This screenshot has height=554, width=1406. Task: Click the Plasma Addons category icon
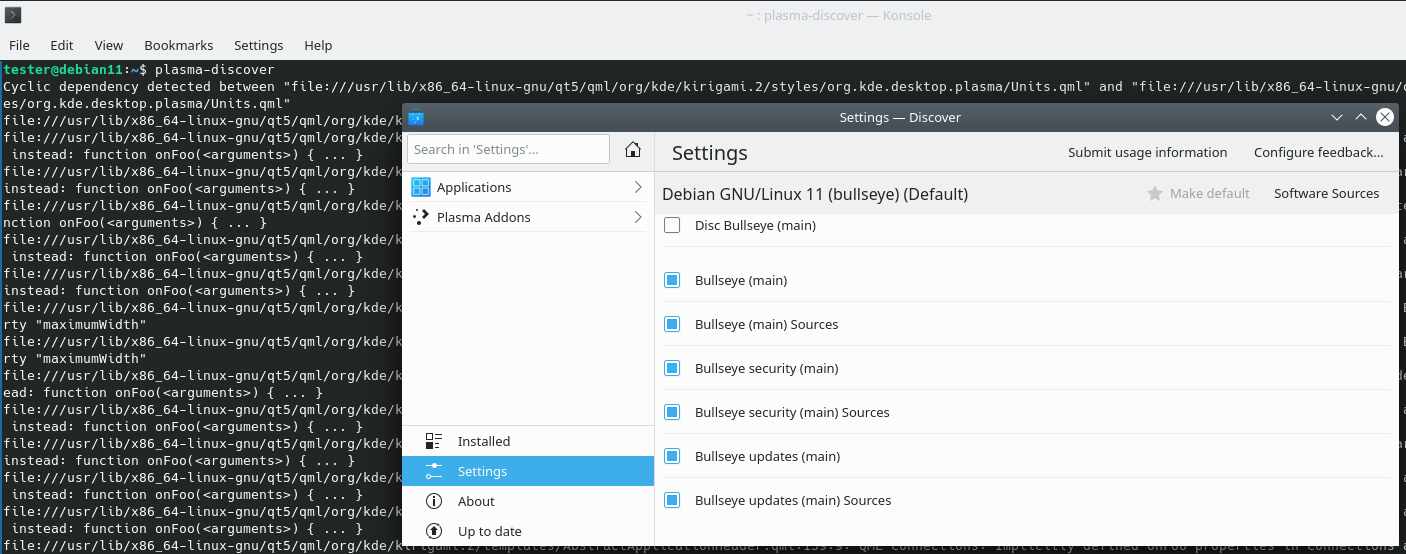[x=421, y=217]
